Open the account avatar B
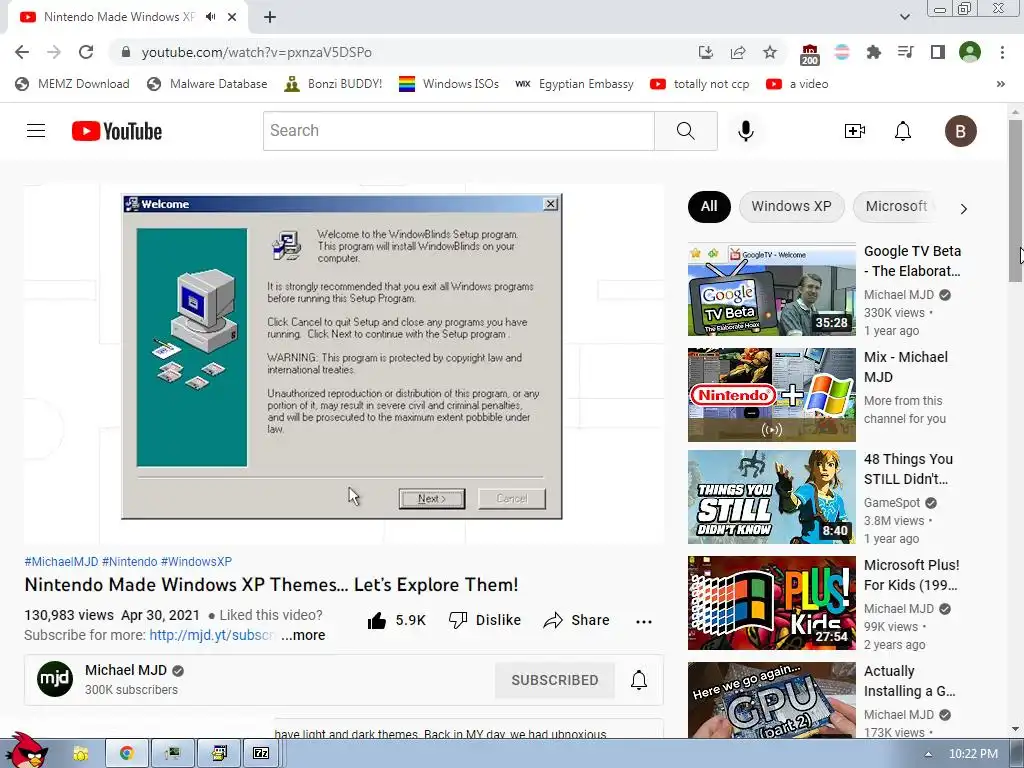Screen dimensions: 1024x768 [x=961, y=131]
